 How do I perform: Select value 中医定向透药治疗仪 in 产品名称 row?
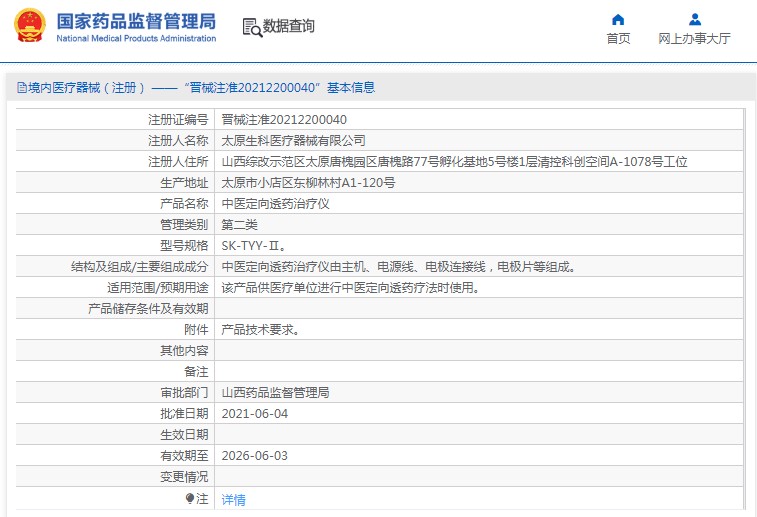pos(275,204)
